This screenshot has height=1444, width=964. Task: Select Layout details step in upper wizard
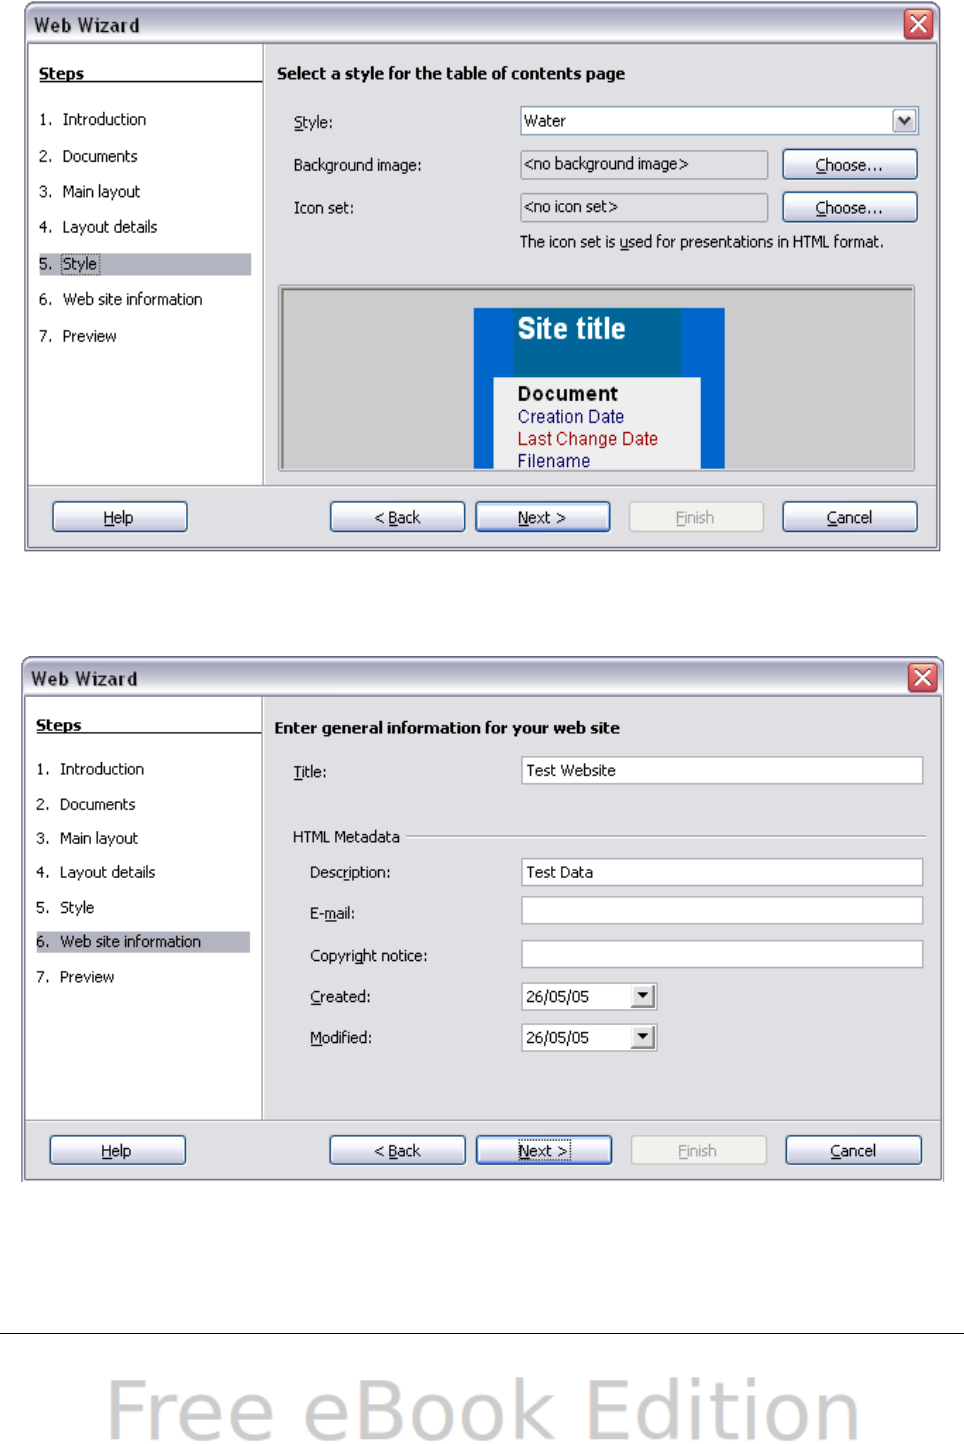click(109, 227)
